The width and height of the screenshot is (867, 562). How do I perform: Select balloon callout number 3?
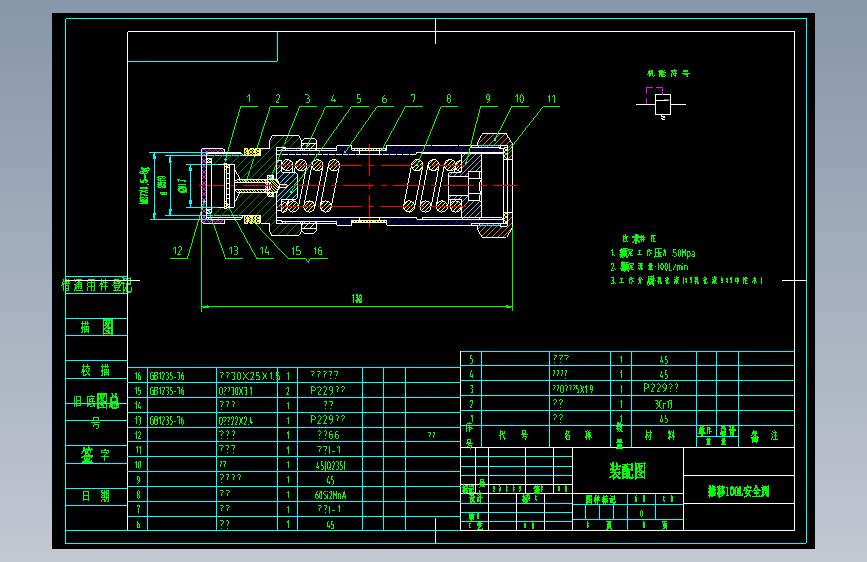coord(307,98)
